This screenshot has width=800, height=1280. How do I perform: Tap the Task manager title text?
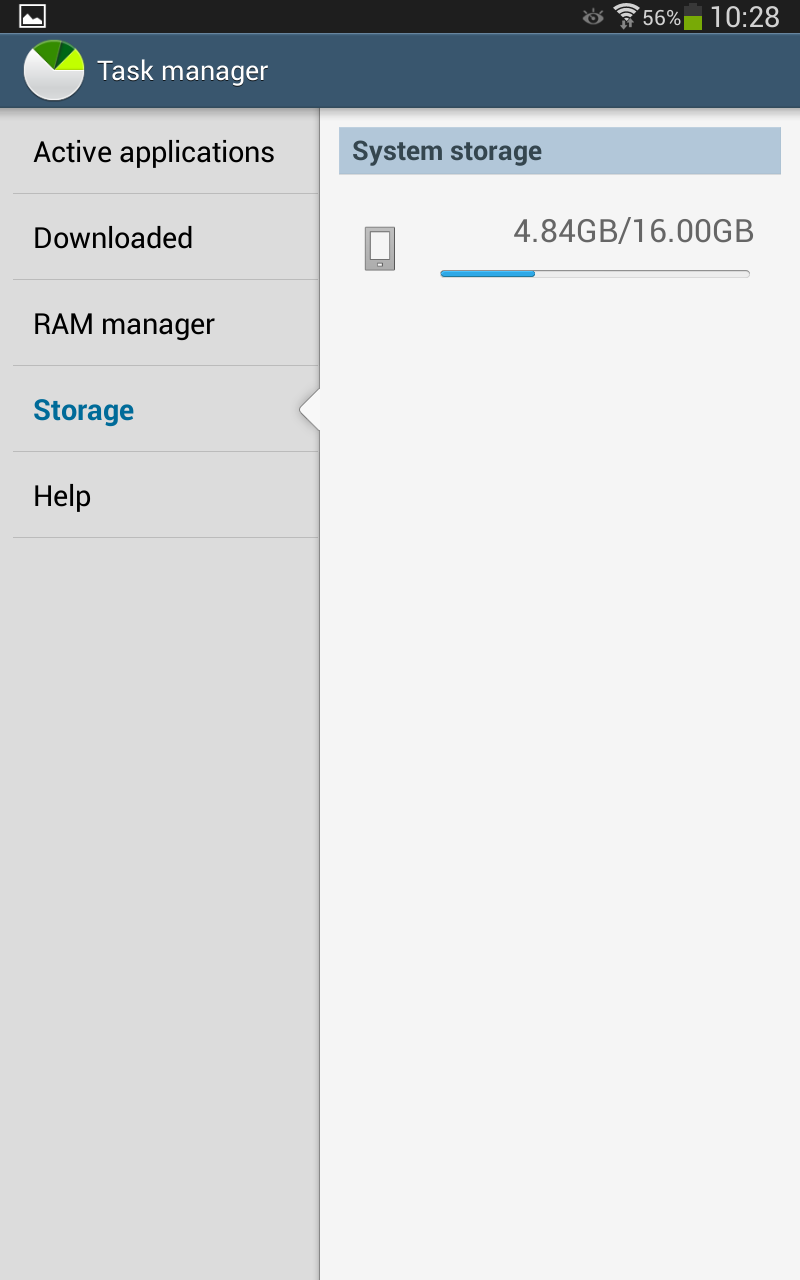(183, 71)
